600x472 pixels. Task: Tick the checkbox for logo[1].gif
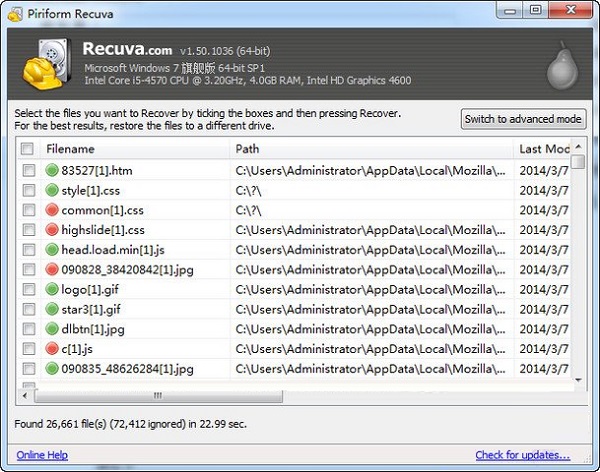pyautogui.click(x=29, y=289)
